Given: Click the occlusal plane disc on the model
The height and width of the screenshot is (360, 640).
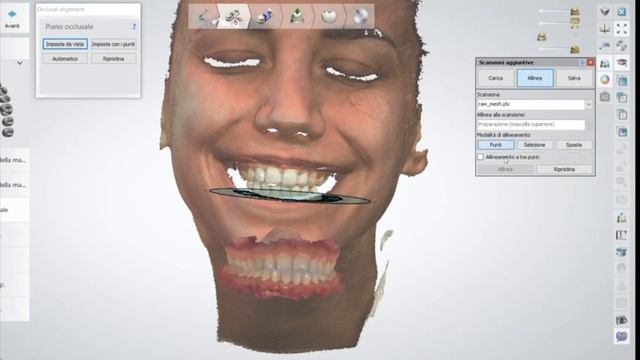Looking at the screenshot, I should coord(290,196).
